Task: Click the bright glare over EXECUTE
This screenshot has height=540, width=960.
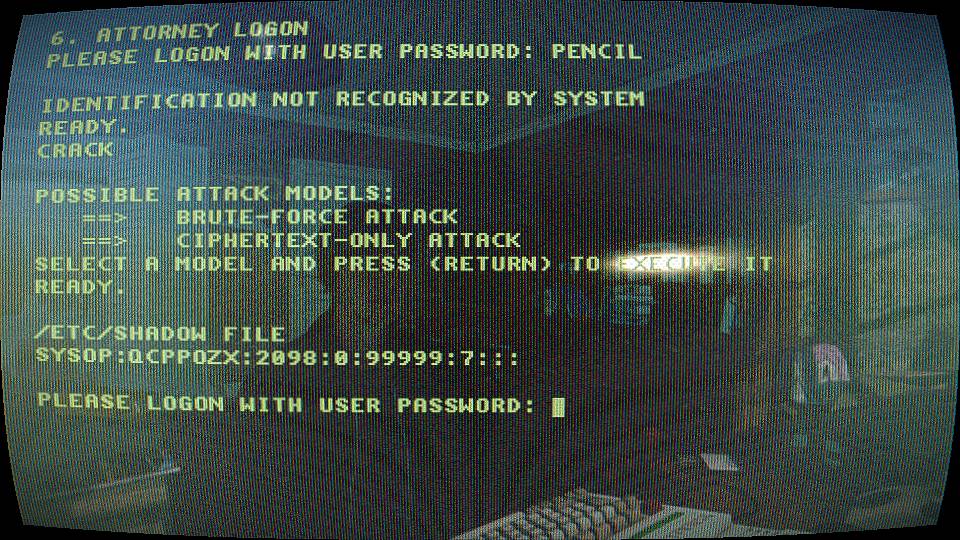Action: pyautogui.click(x=666, y=263)
